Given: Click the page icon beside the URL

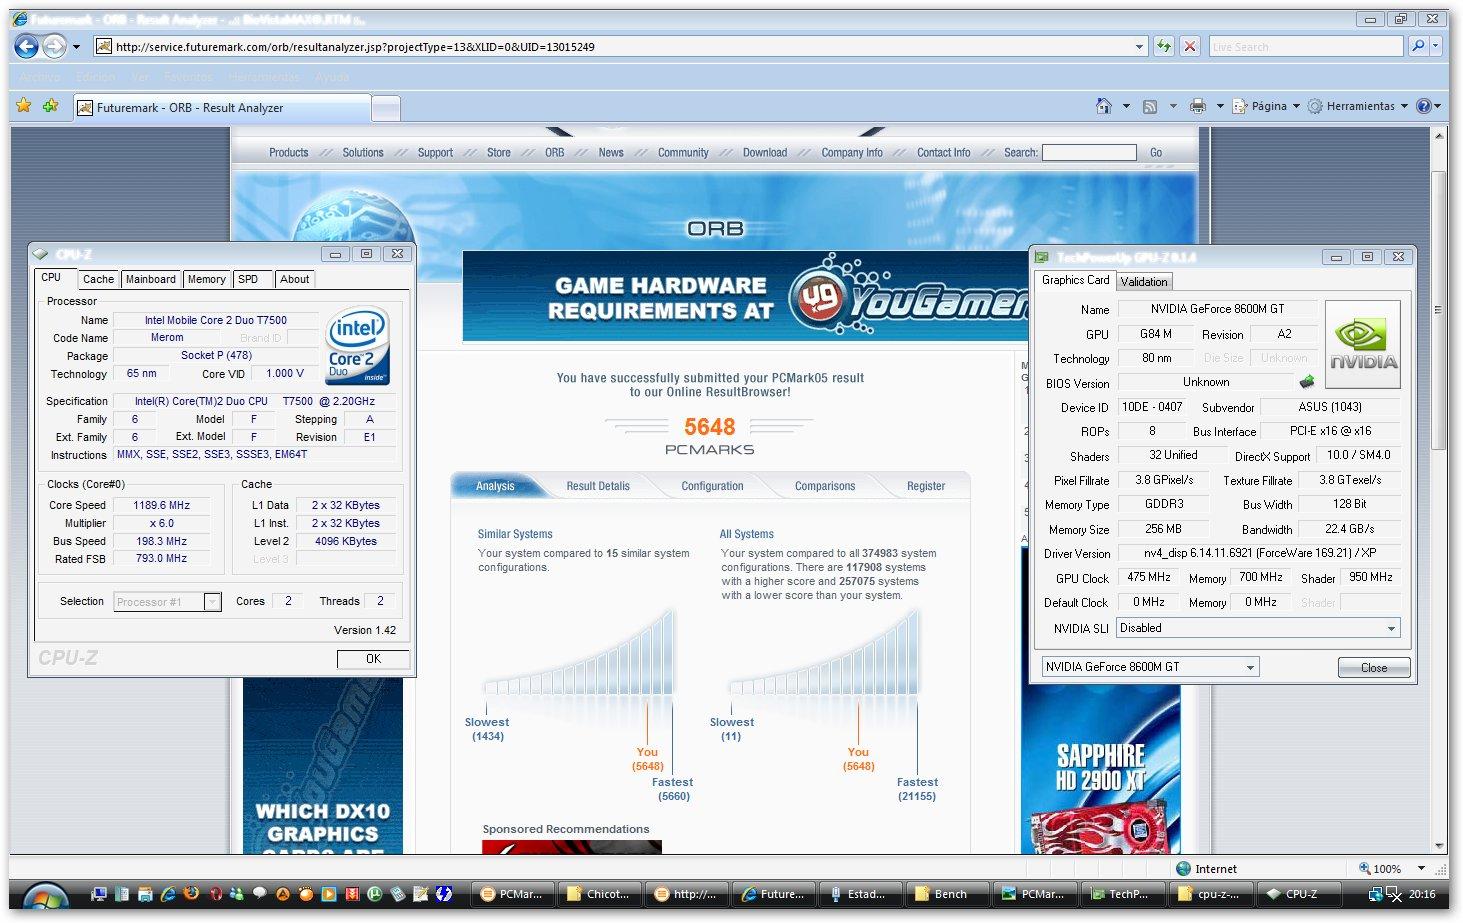Looking at the screenshot, I should [103, 46].
